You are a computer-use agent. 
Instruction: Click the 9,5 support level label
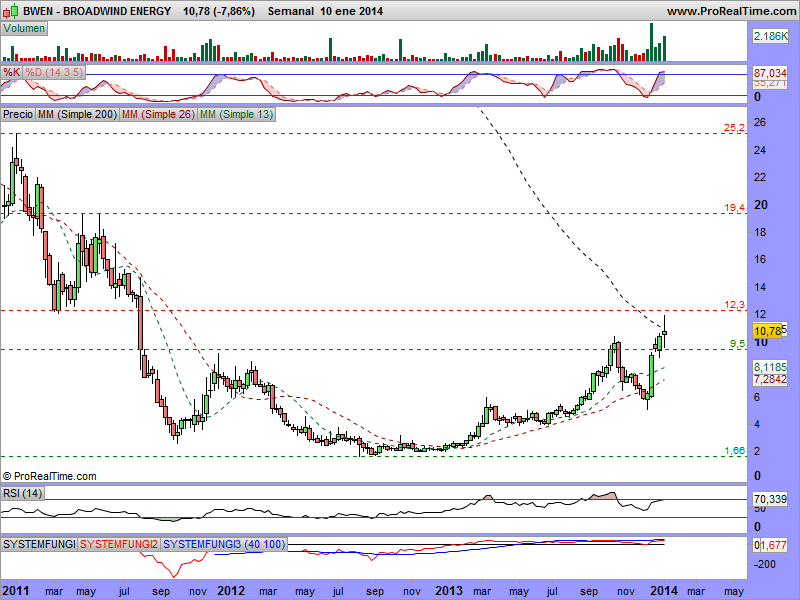coord(737,344)
